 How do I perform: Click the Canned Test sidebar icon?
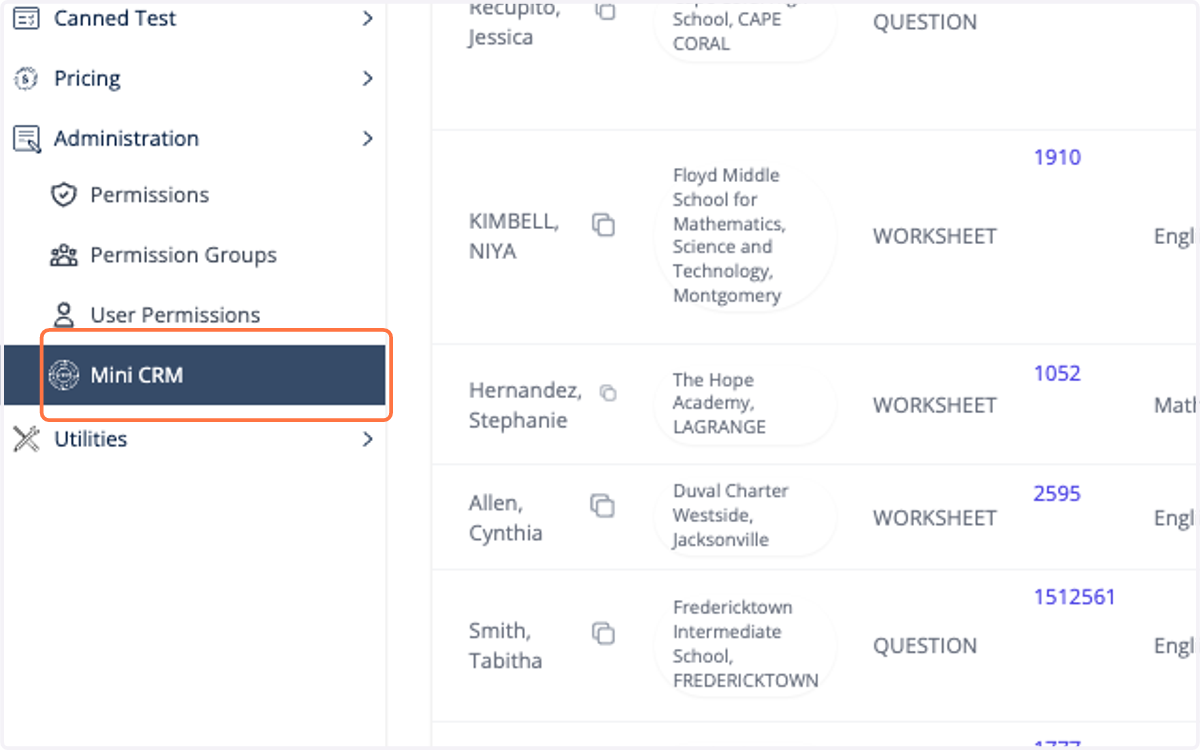click(x=27, y=18)
